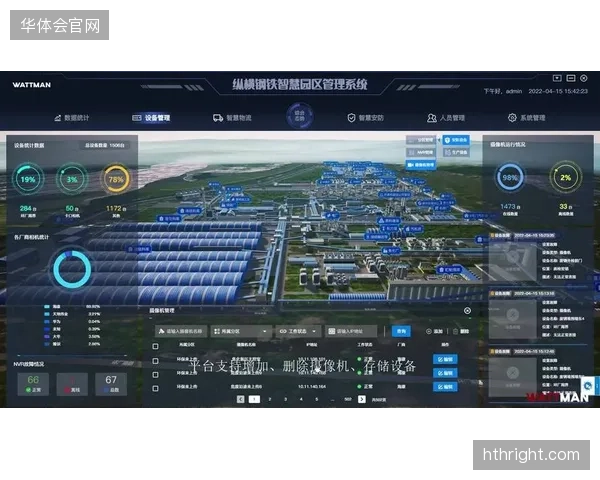Open the alarm thumbnail dated 15:13:18
Image resolution: width=600 pixels, height=480 pixels.
point(512,319)
